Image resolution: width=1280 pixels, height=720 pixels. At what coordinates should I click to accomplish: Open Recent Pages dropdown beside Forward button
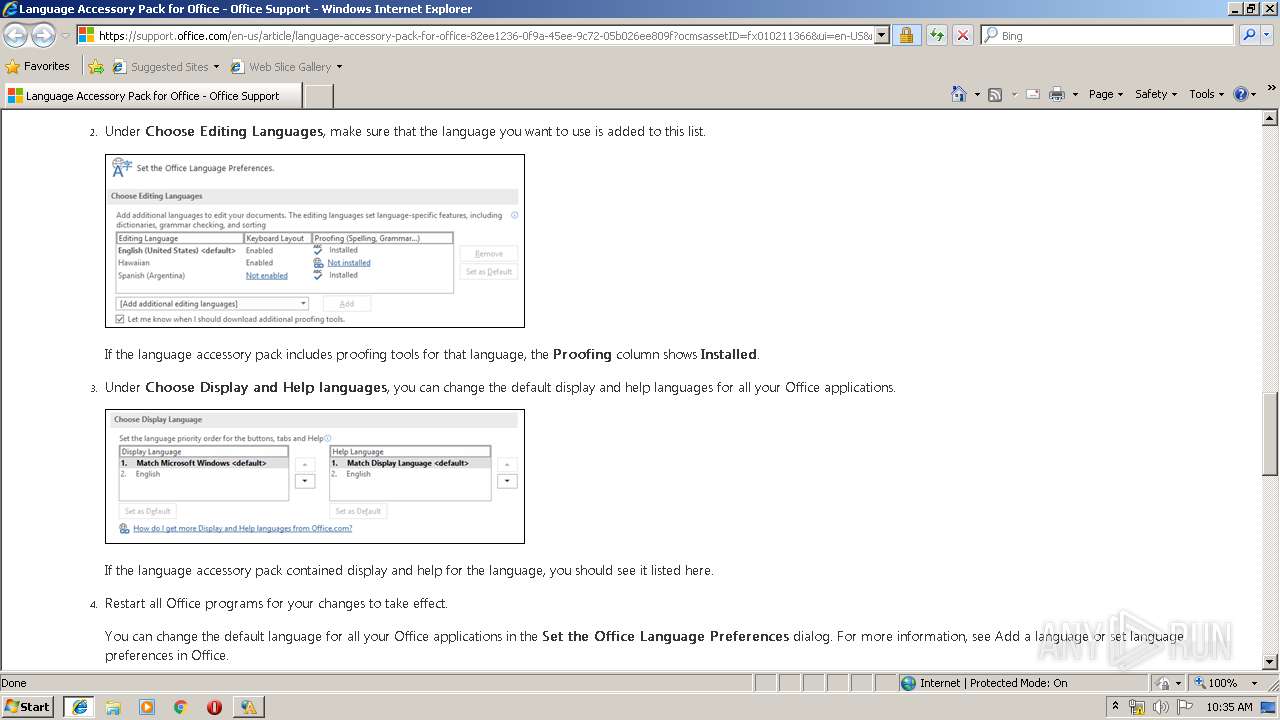(x=65, y=35)
